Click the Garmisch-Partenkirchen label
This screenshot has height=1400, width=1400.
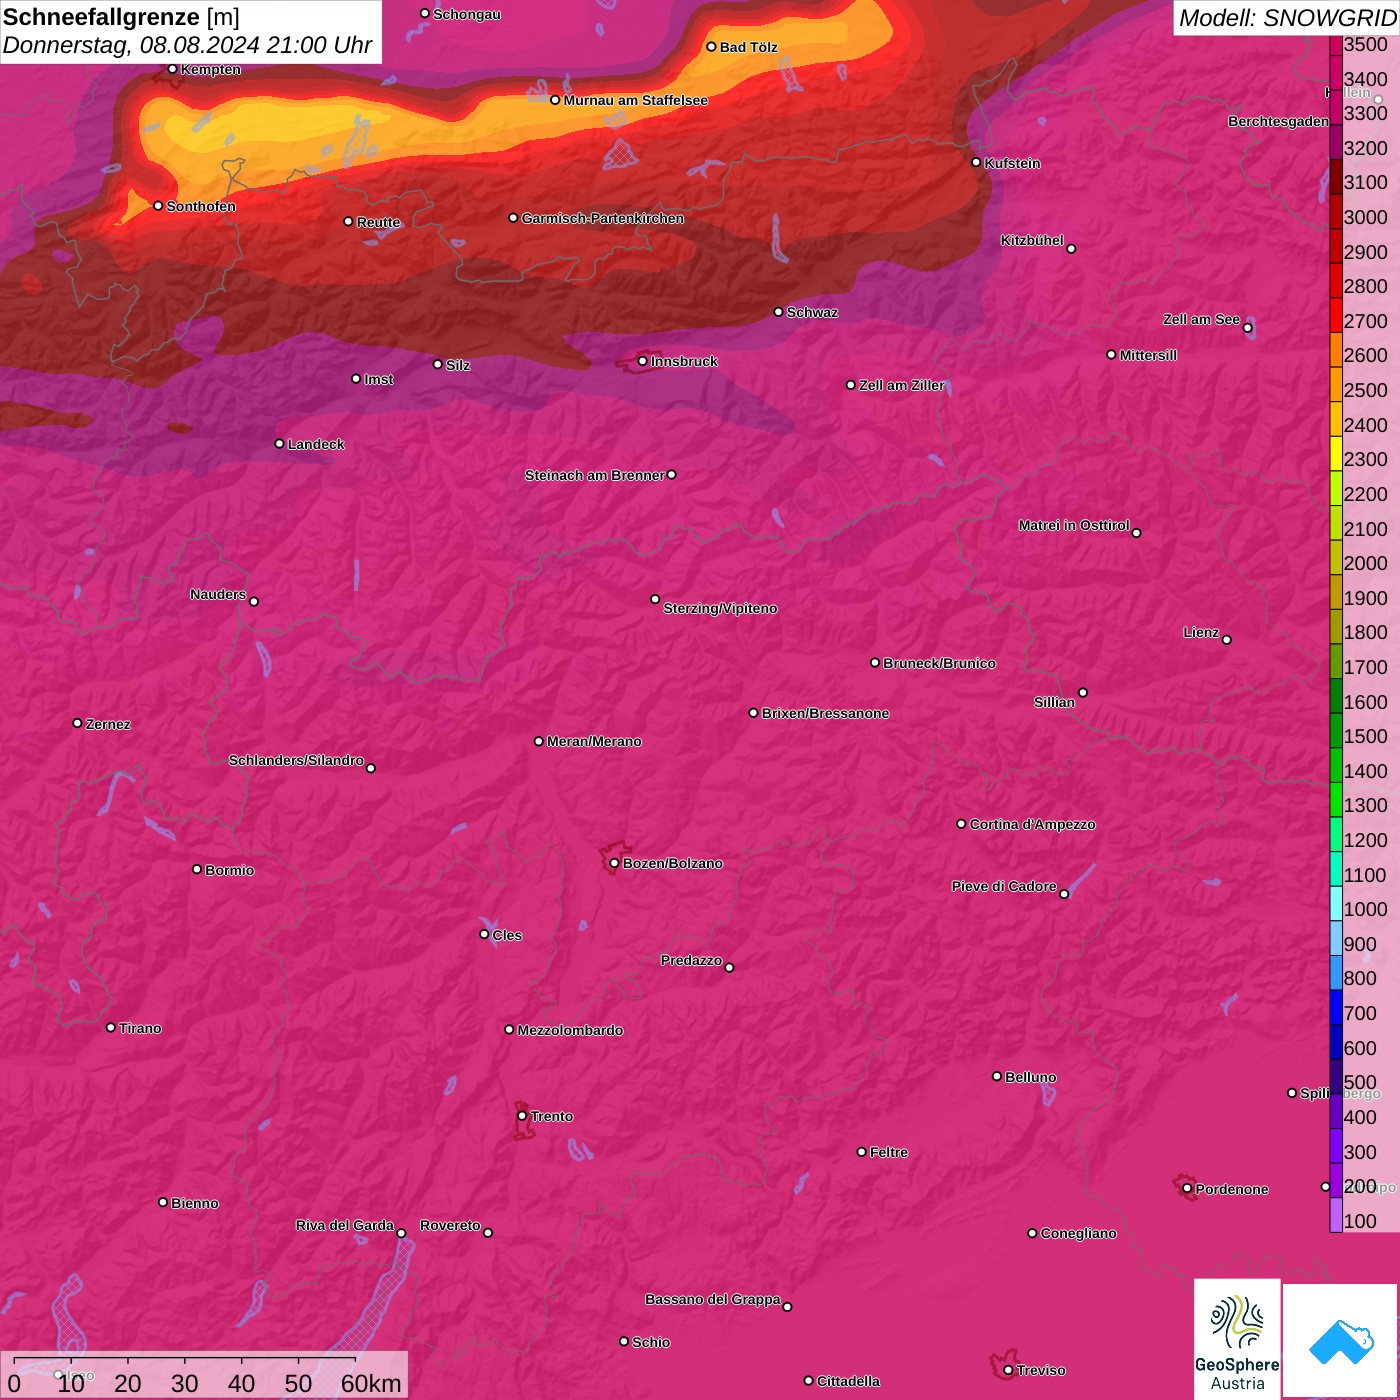[x=603, y=218]
